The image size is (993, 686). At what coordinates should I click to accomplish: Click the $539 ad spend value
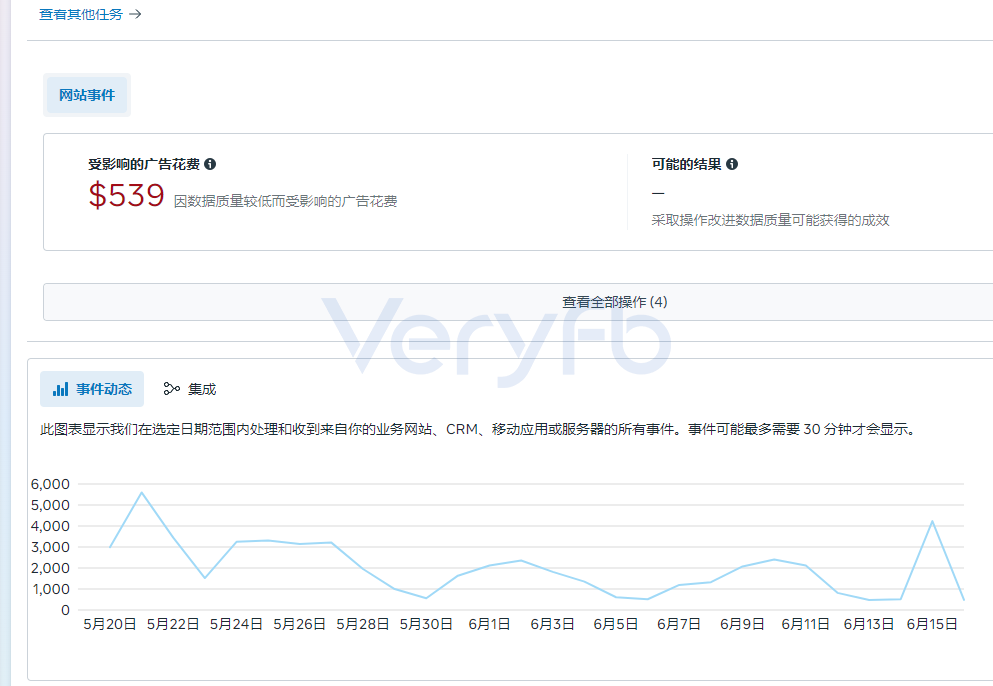[x=127, y=195]
